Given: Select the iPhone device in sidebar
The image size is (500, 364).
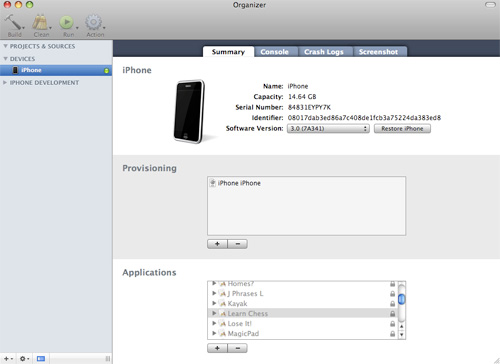Looking at the screenshot, I should click(x=56, y=70).
